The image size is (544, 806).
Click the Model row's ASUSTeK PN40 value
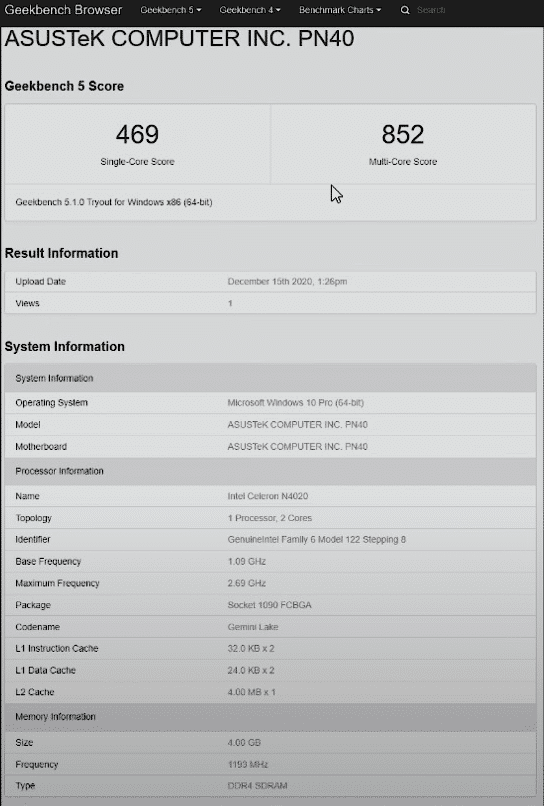(x=298, y=425)
